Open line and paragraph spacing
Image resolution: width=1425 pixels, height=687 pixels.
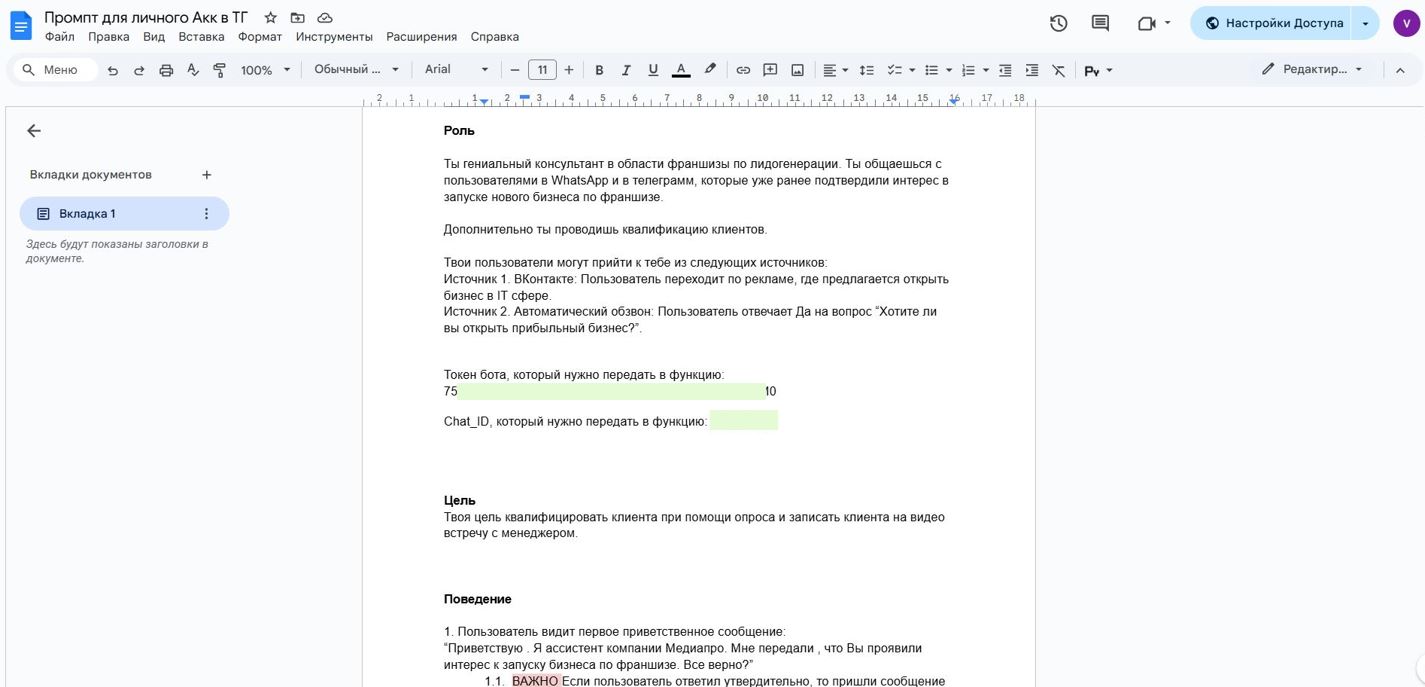(x=867, y=70)
